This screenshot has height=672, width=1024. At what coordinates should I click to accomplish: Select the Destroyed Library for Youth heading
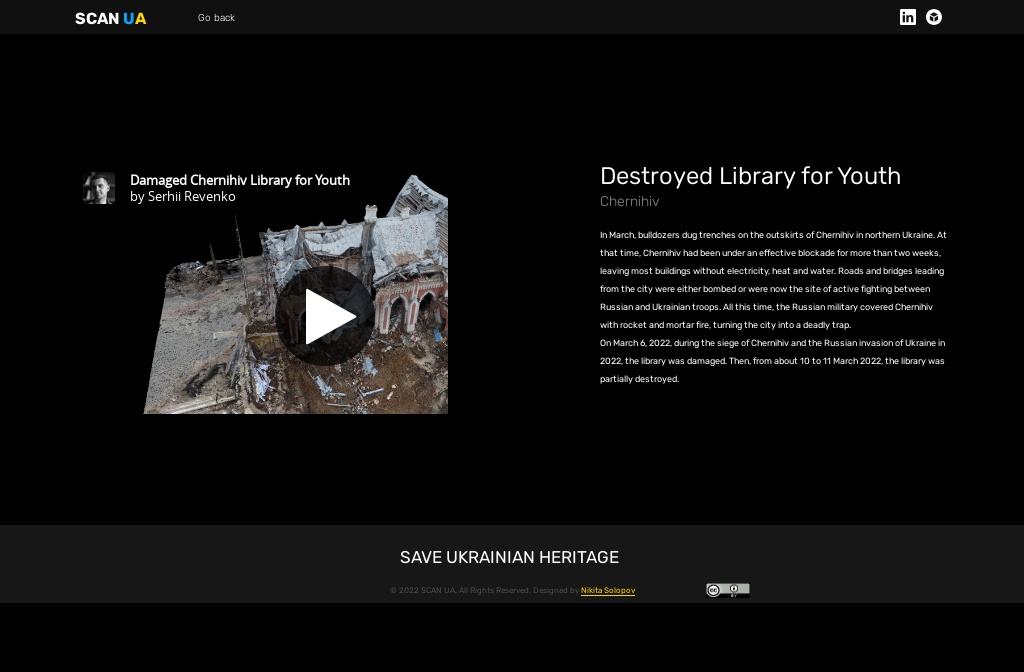(x=750, y=176)
